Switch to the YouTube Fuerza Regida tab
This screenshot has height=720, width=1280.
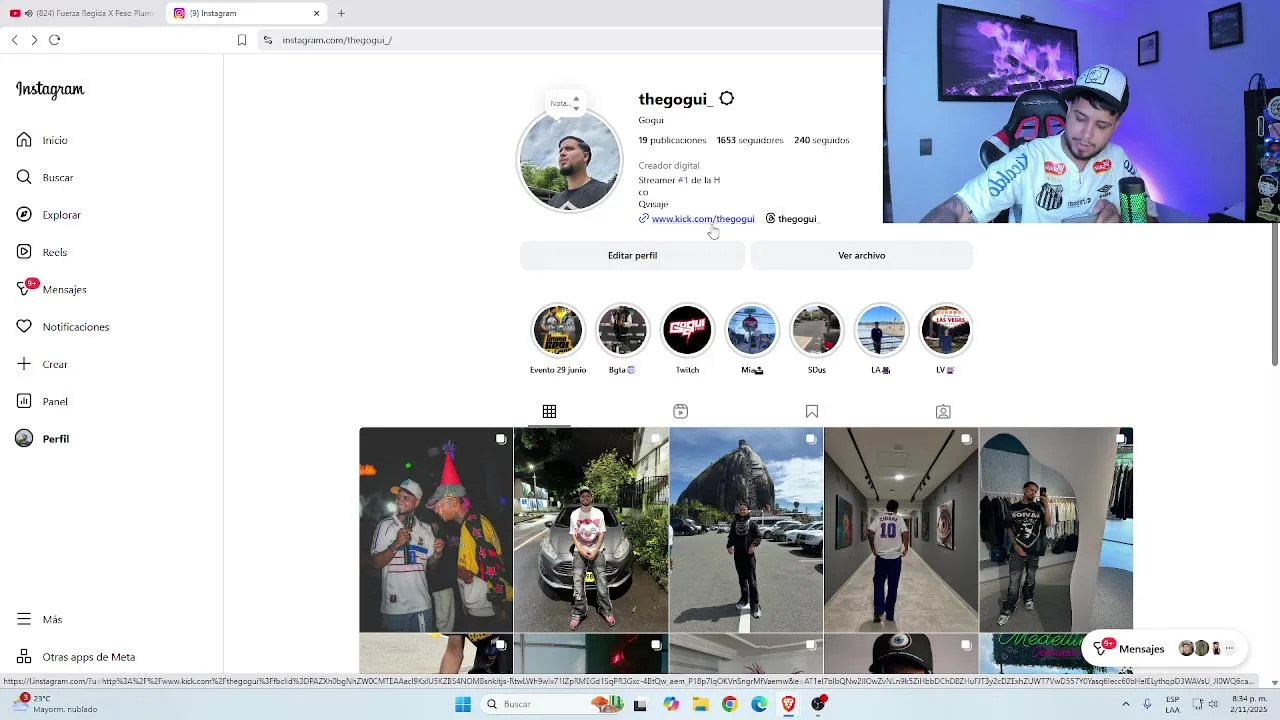pyautogui.click(x=82, y=13)
